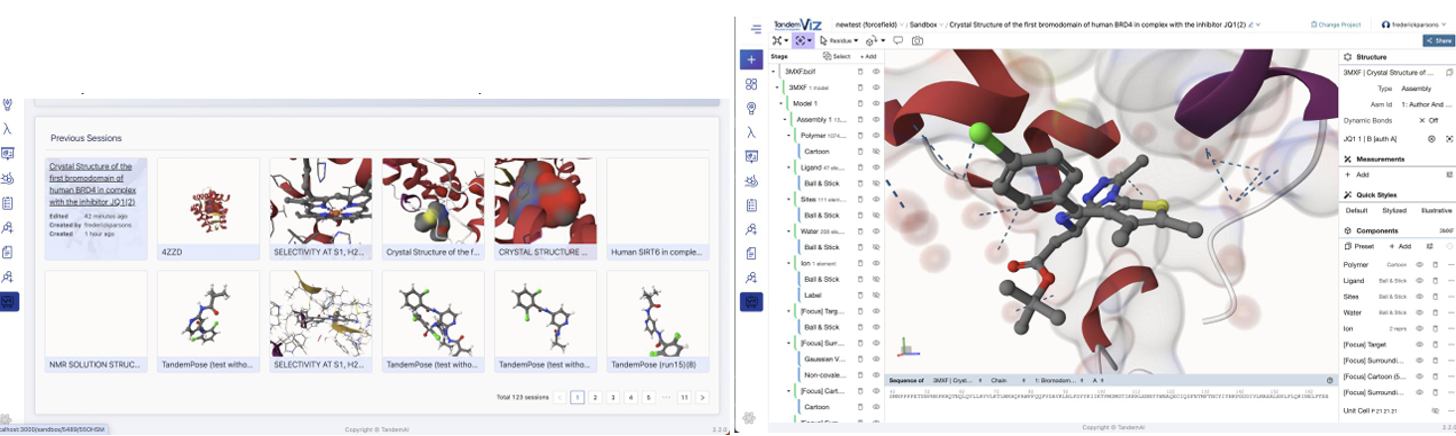Image resolution: width=1456 pixels, height=436 pixels.
Task: Click Add in the Stage panel header
Action: 868,57
